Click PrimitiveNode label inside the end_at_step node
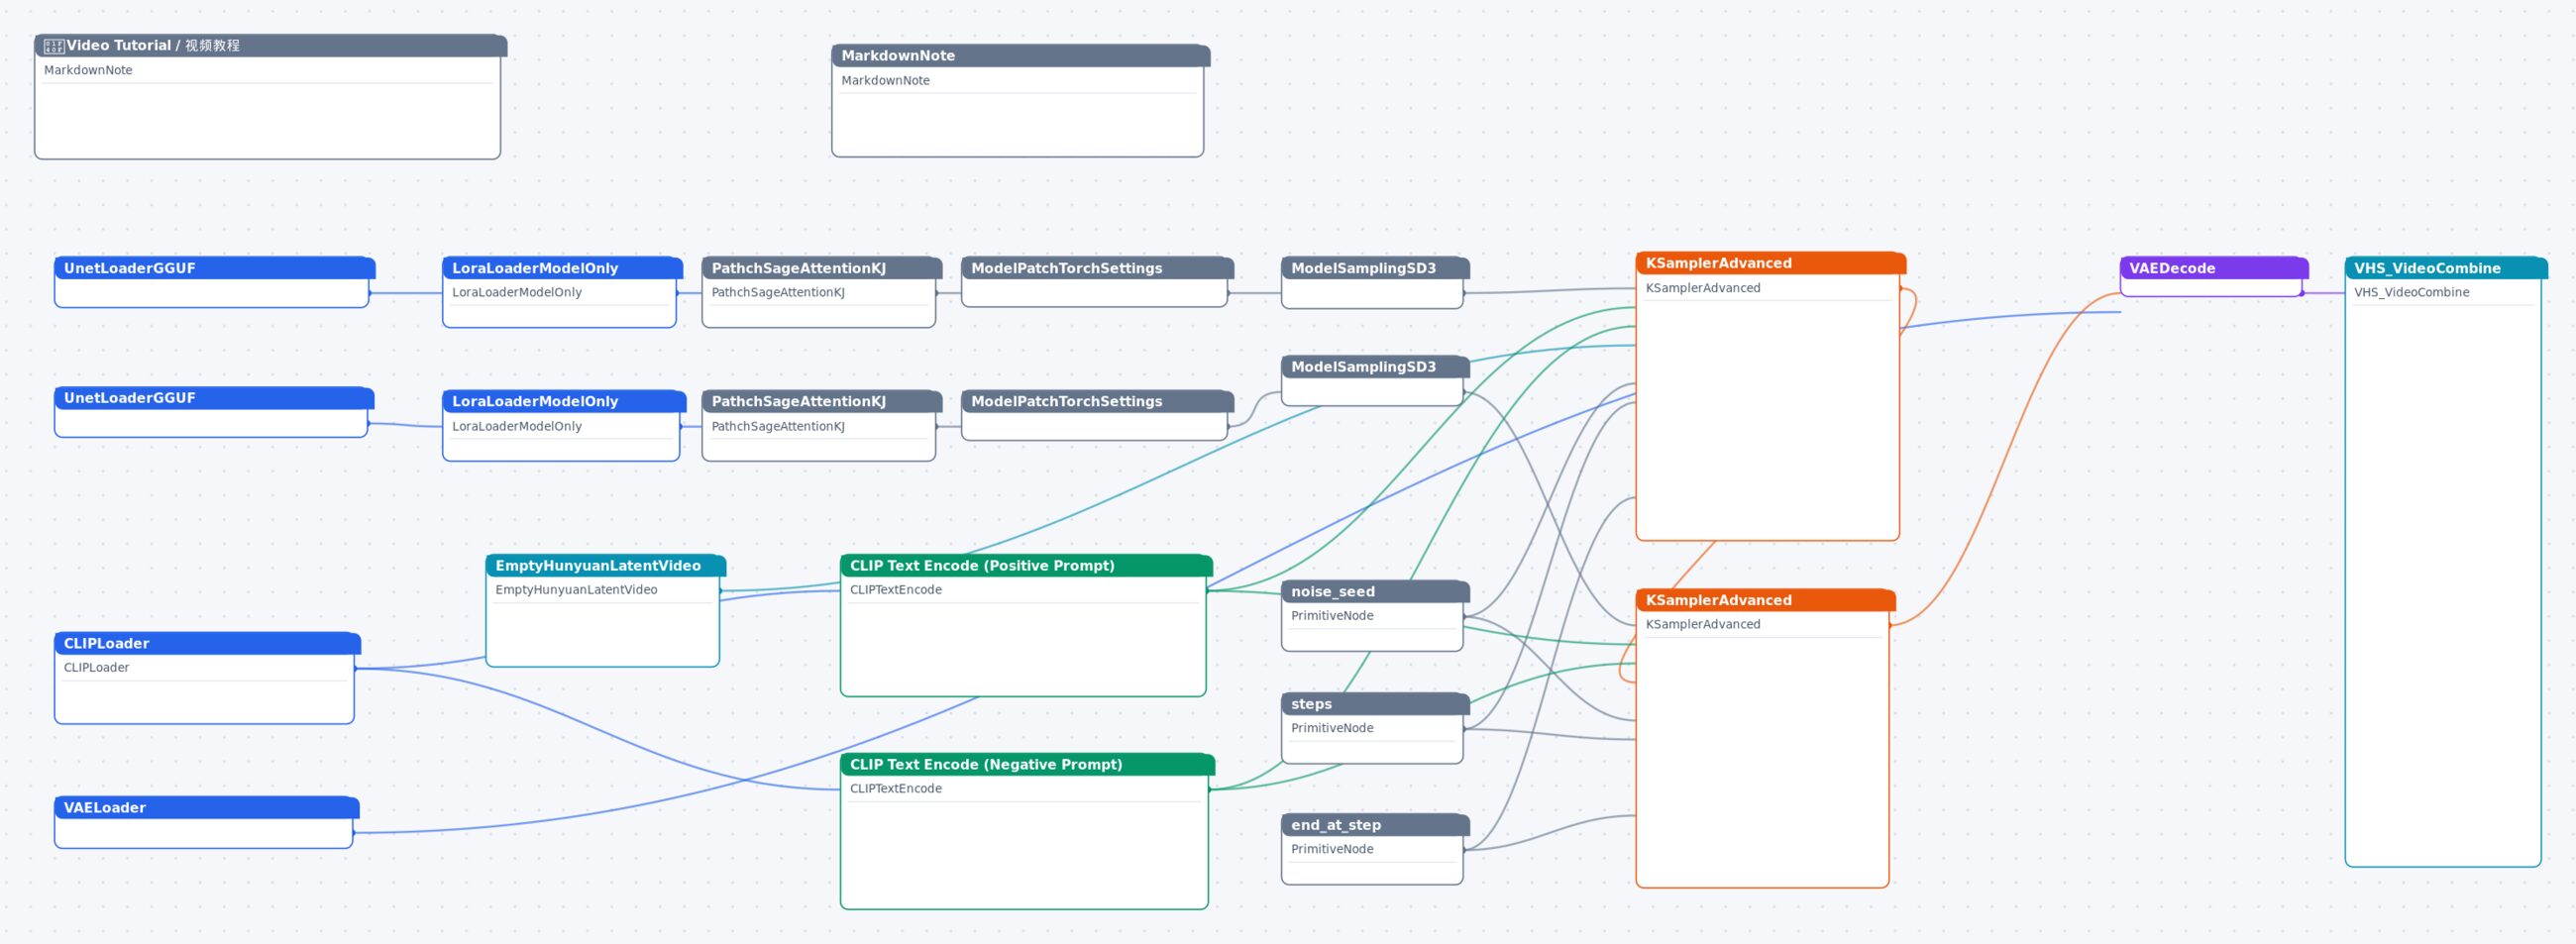Image resolution: width=2576 pixels, height=944 pixels. (1332, 849)
